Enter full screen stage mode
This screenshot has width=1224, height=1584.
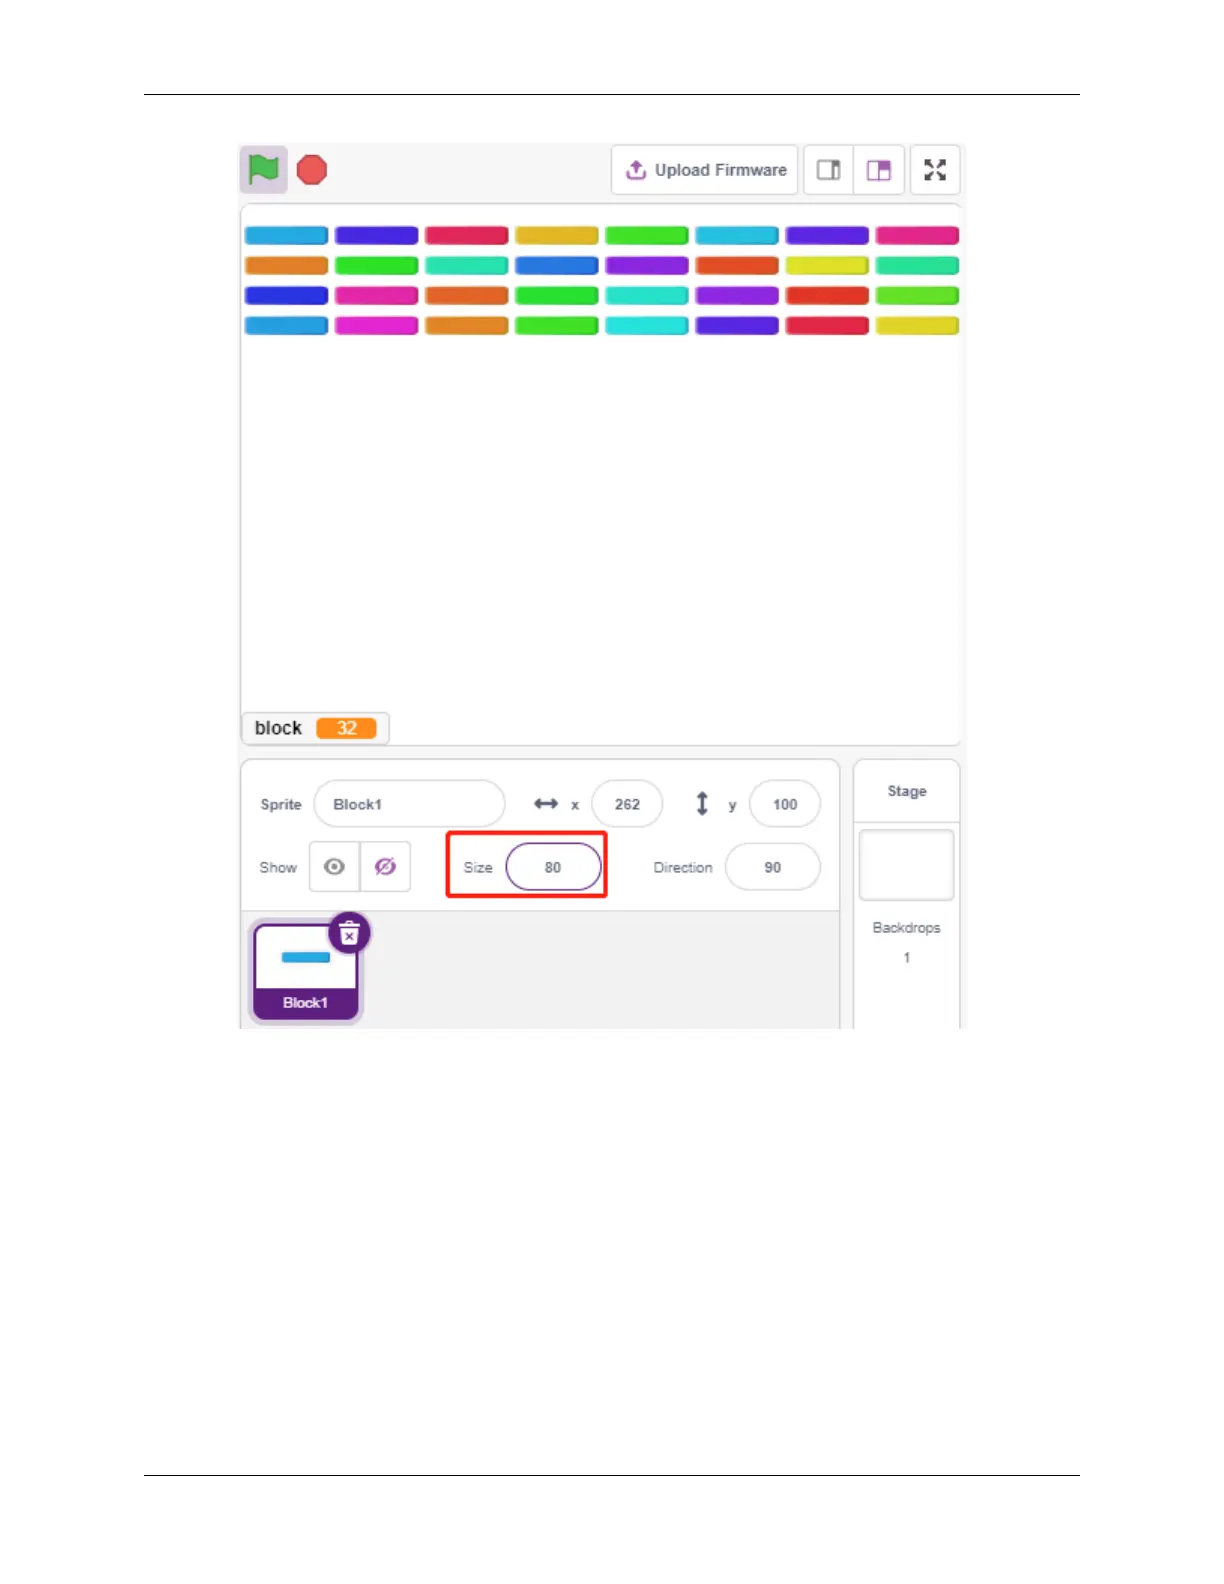935,170
